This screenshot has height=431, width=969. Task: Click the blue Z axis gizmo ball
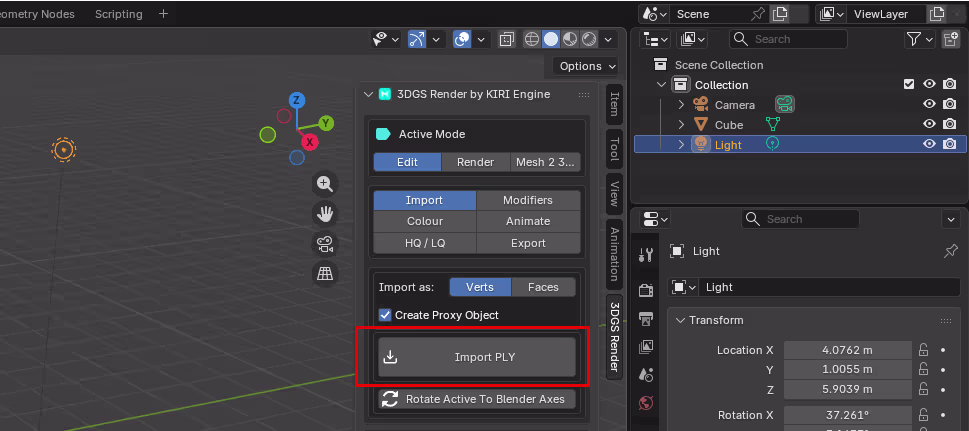point(297,100)
